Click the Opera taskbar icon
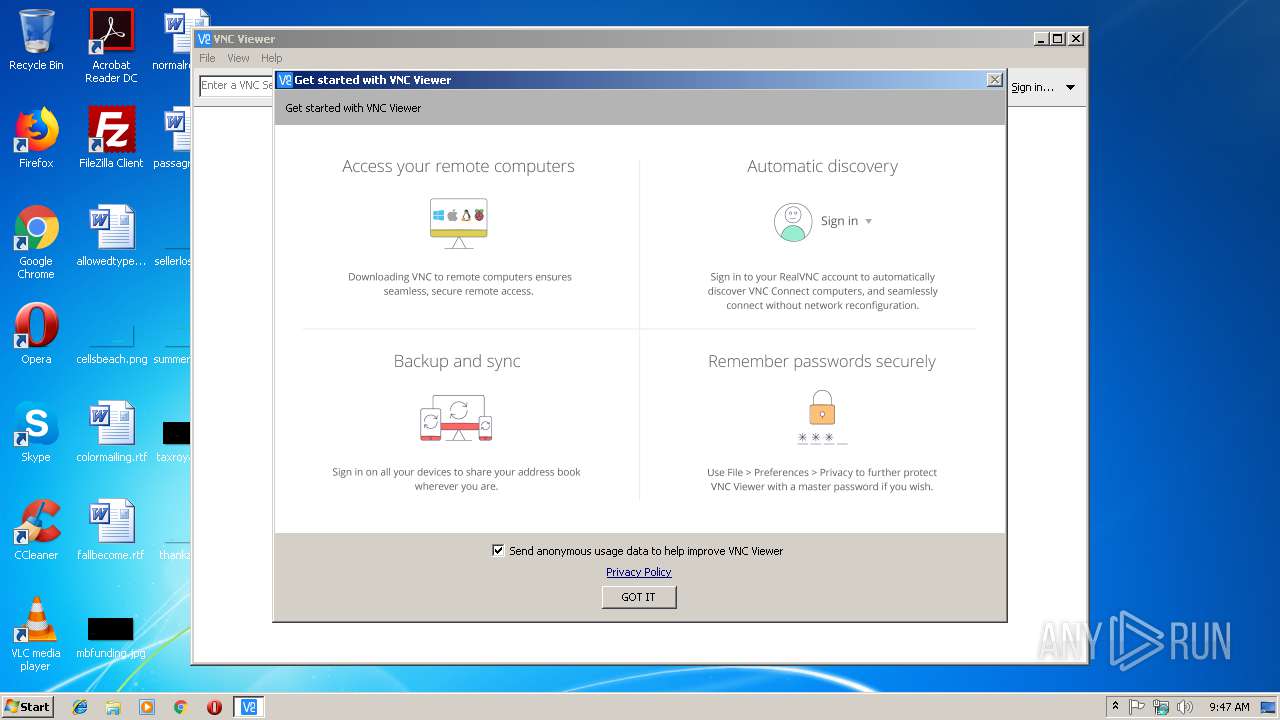1280x720 pixels. [x=214, y=707]
